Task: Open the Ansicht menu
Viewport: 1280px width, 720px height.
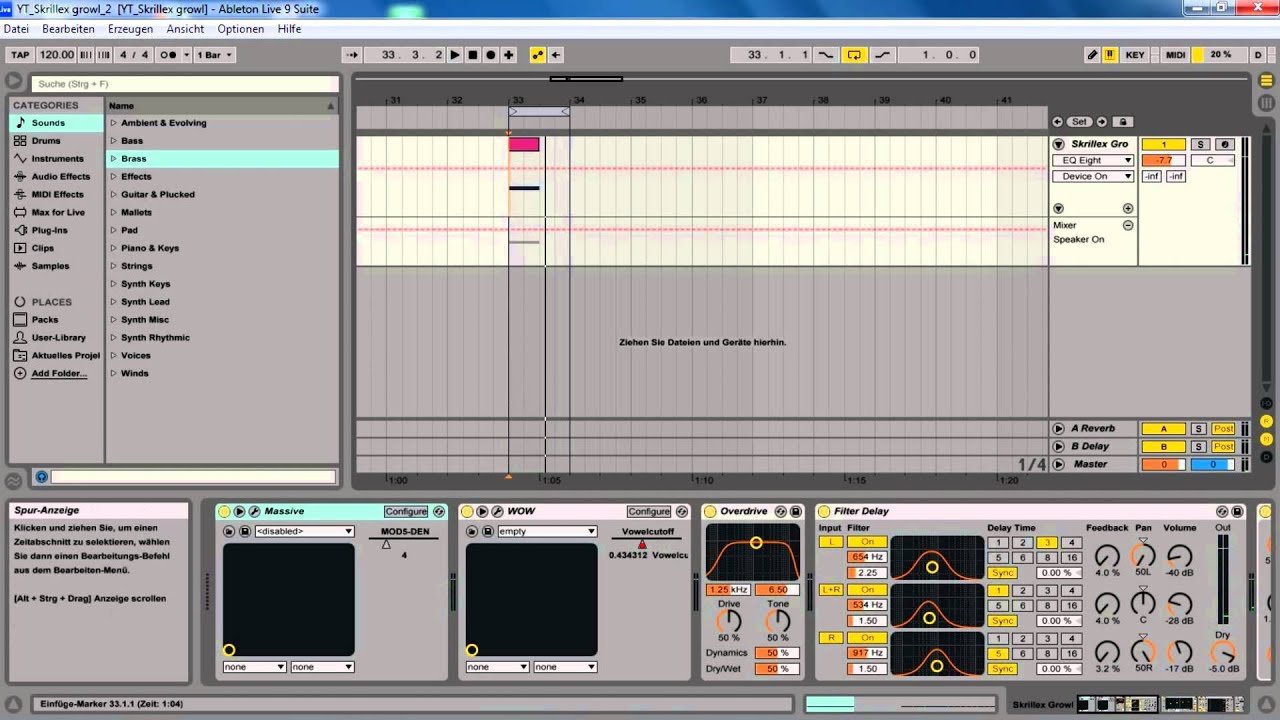Action: pyautogui.click(x=185, y=29)
